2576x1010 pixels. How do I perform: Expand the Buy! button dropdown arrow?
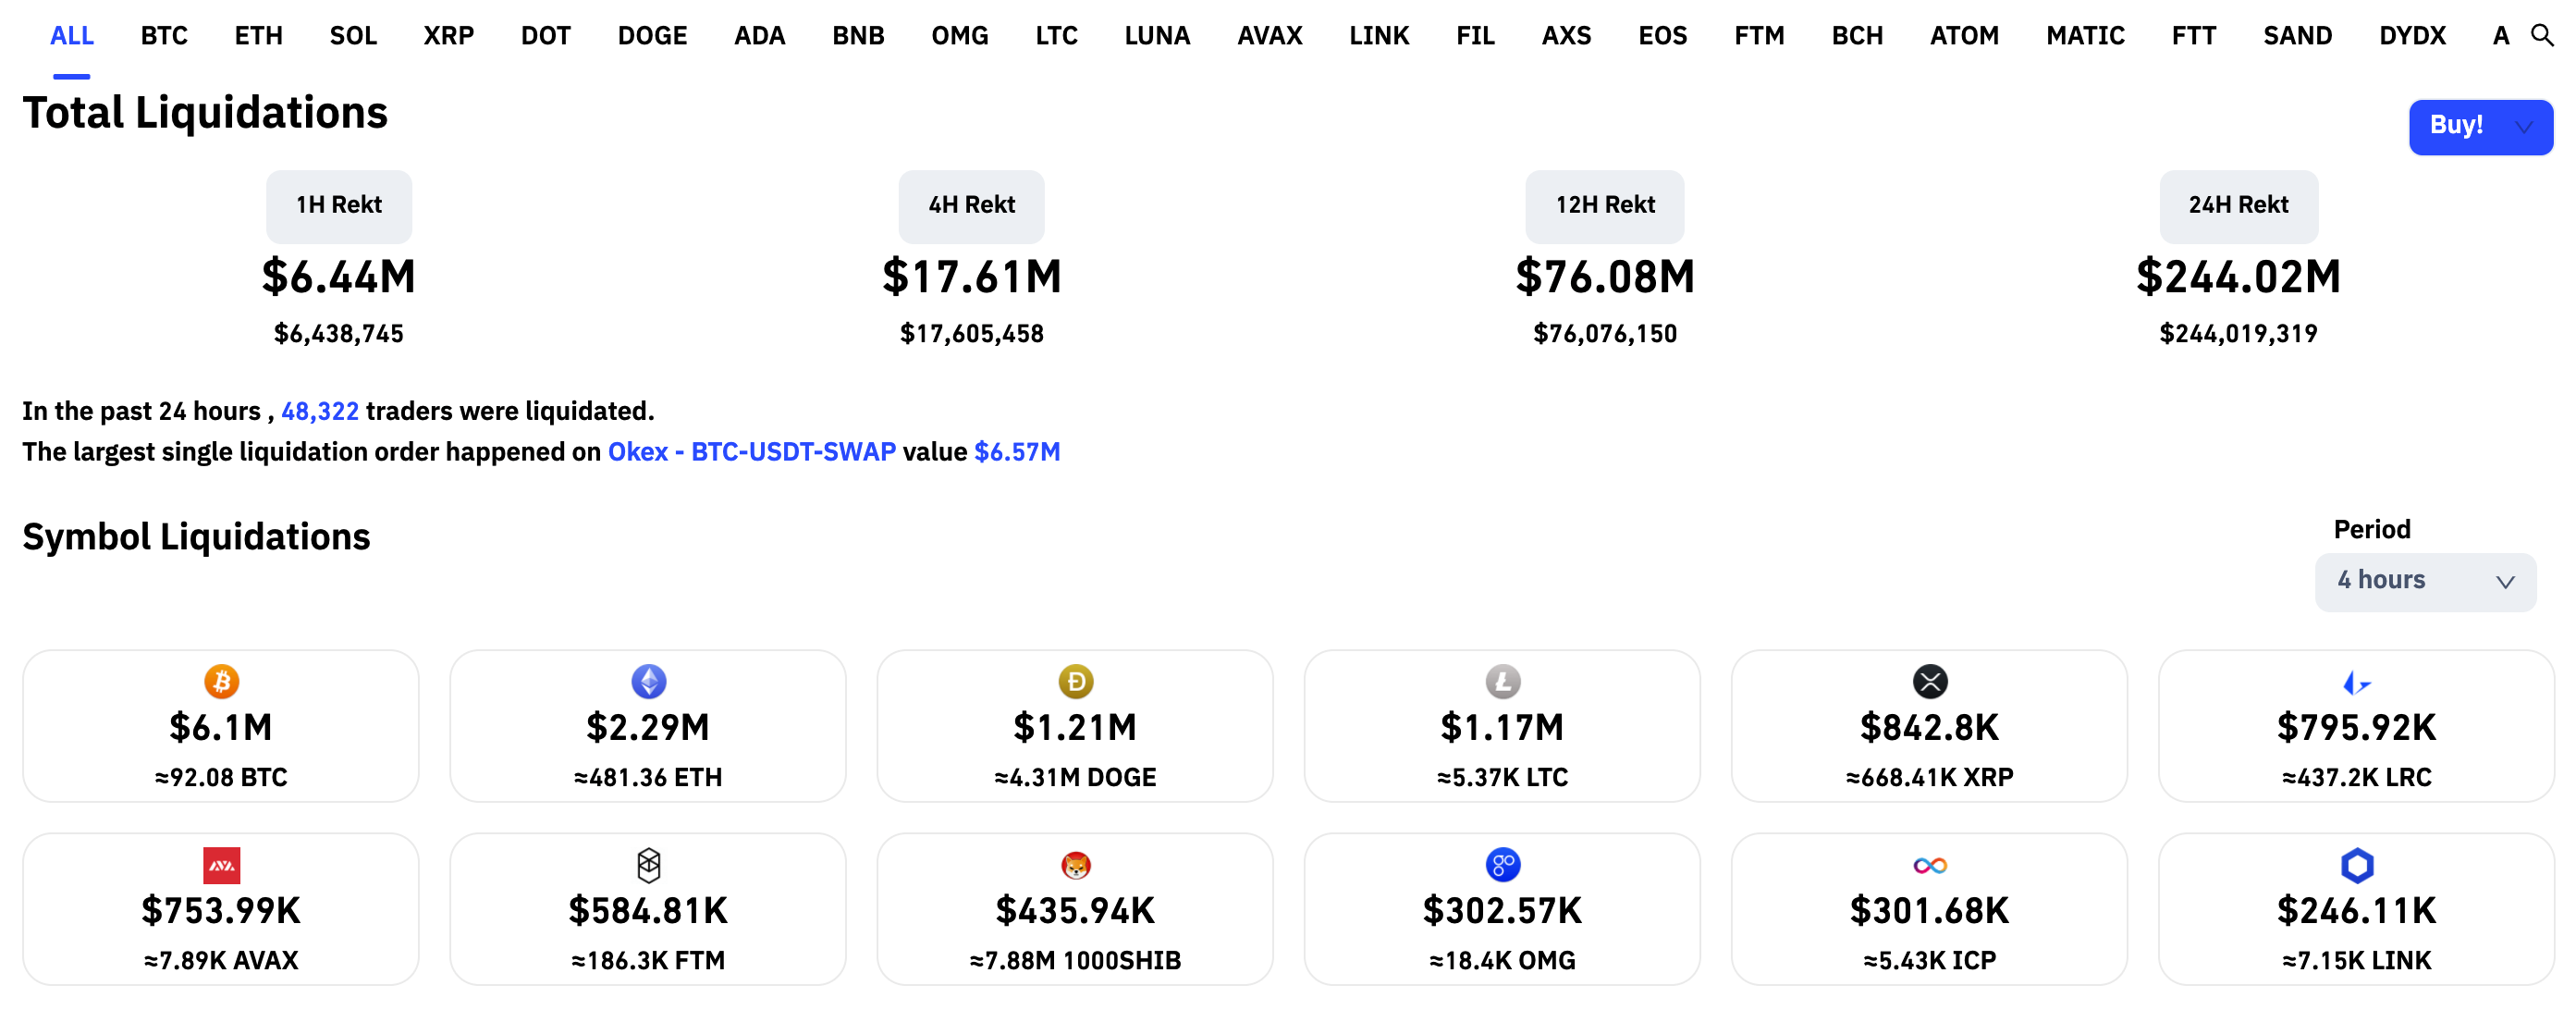(x=2524, y=127)
